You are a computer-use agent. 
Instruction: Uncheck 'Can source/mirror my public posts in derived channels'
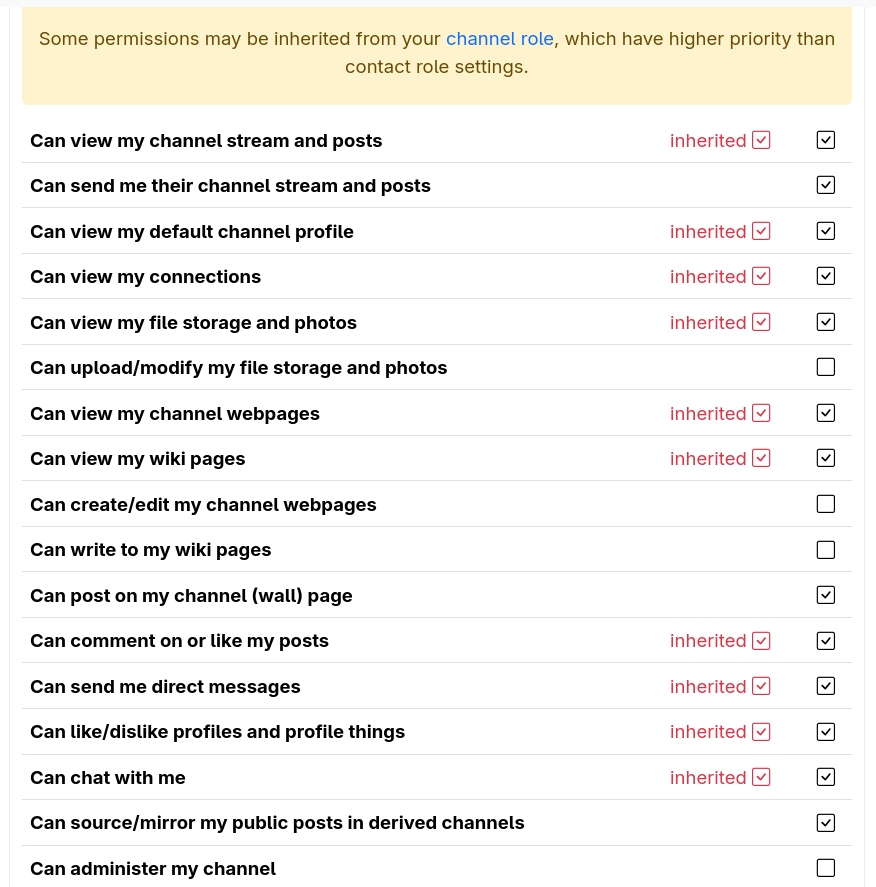825,822
